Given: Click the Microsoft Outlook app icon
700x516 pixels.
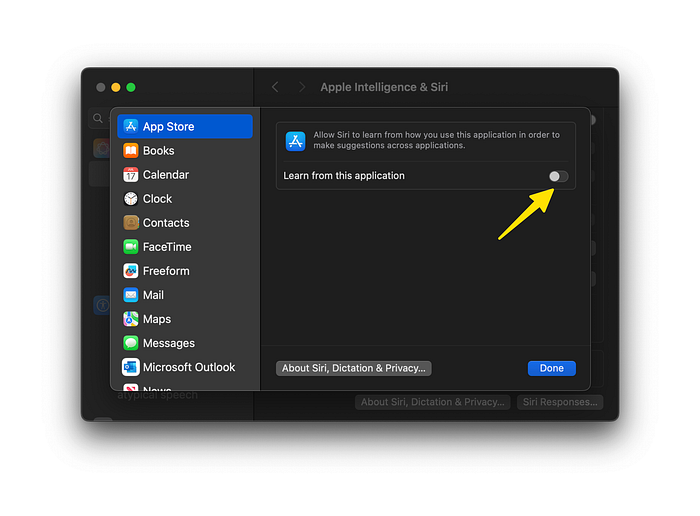Looking at the screenshot, I should (131, 367).
